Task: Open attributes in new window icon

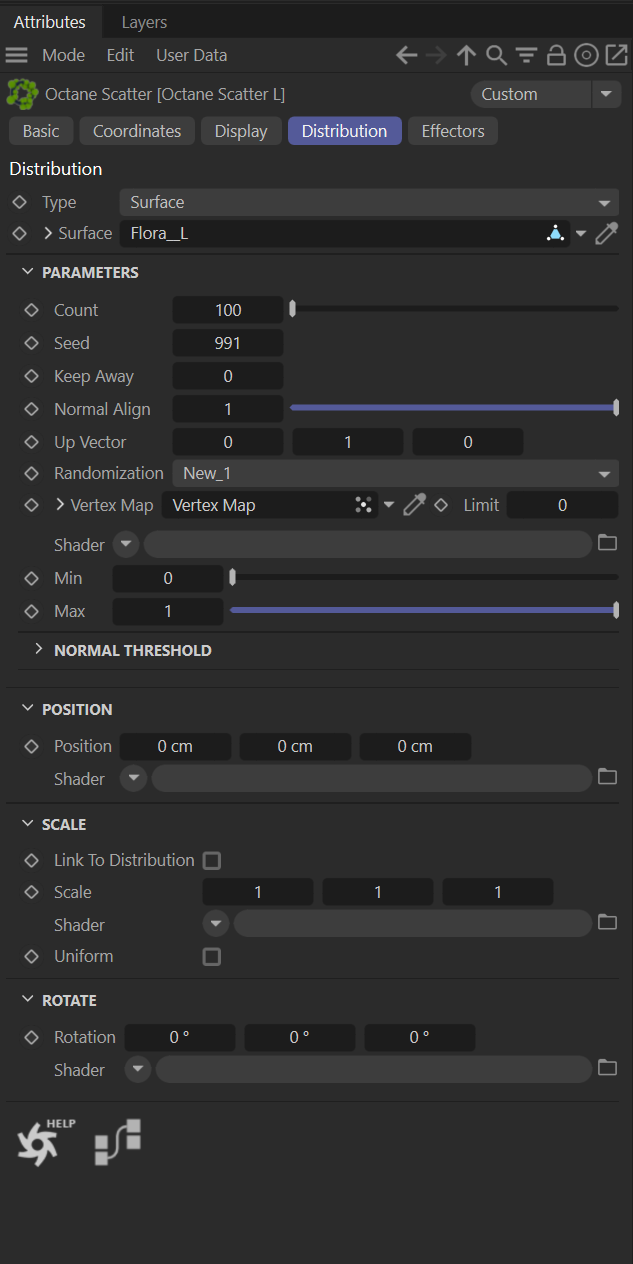Action: [616, 56]
